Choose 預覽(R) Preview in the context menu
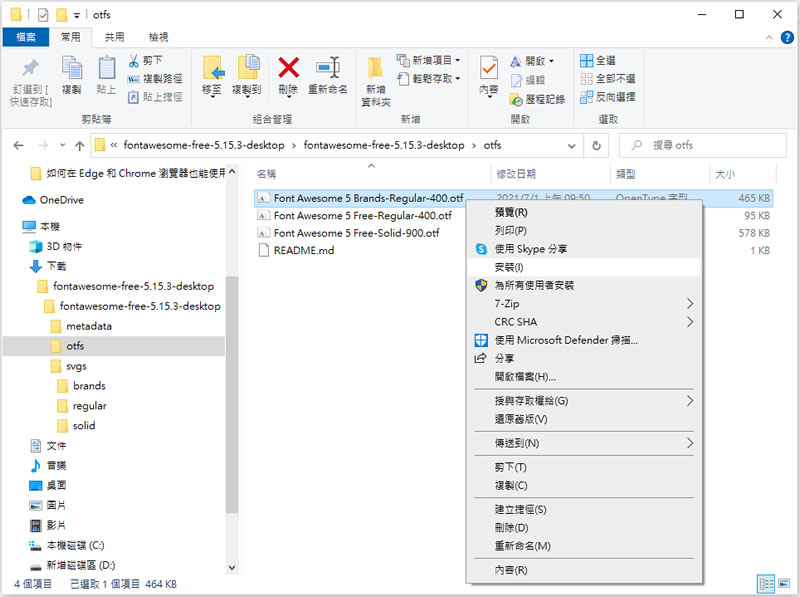The width and height of the screenshot is (800, 597). click(584, 212)
